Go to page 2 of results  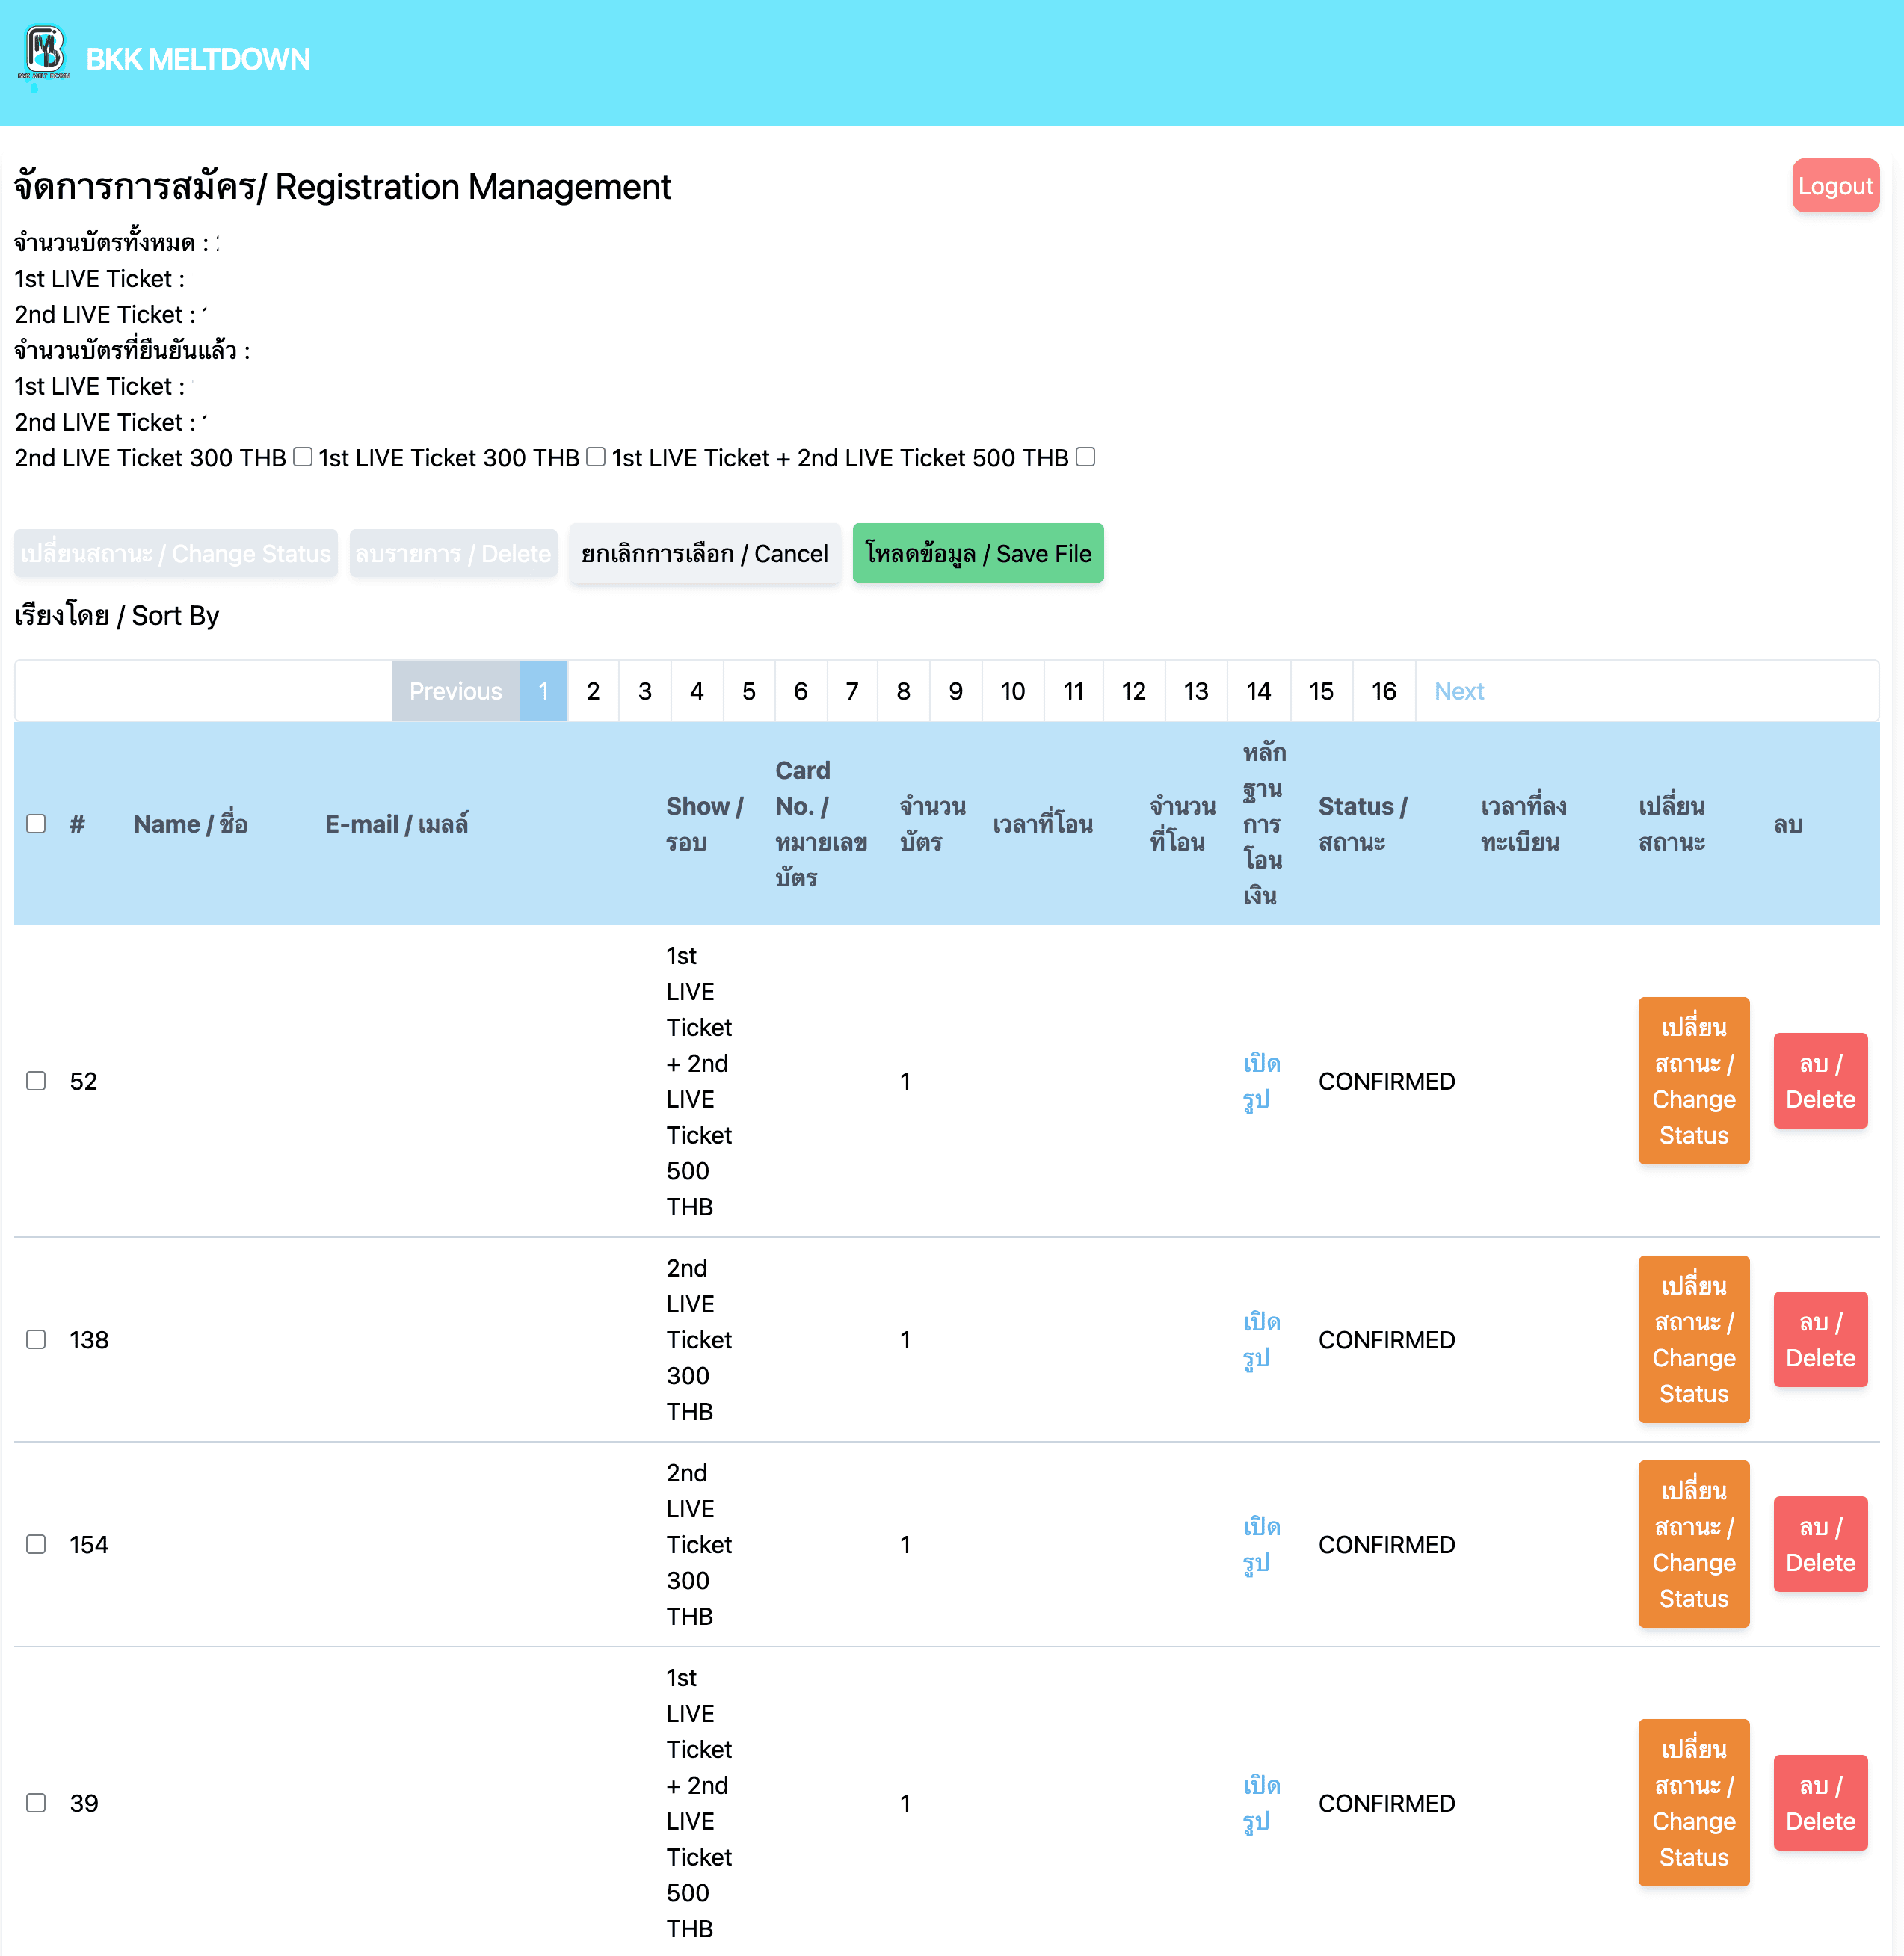pyautogui.click(x=593, y=691)
